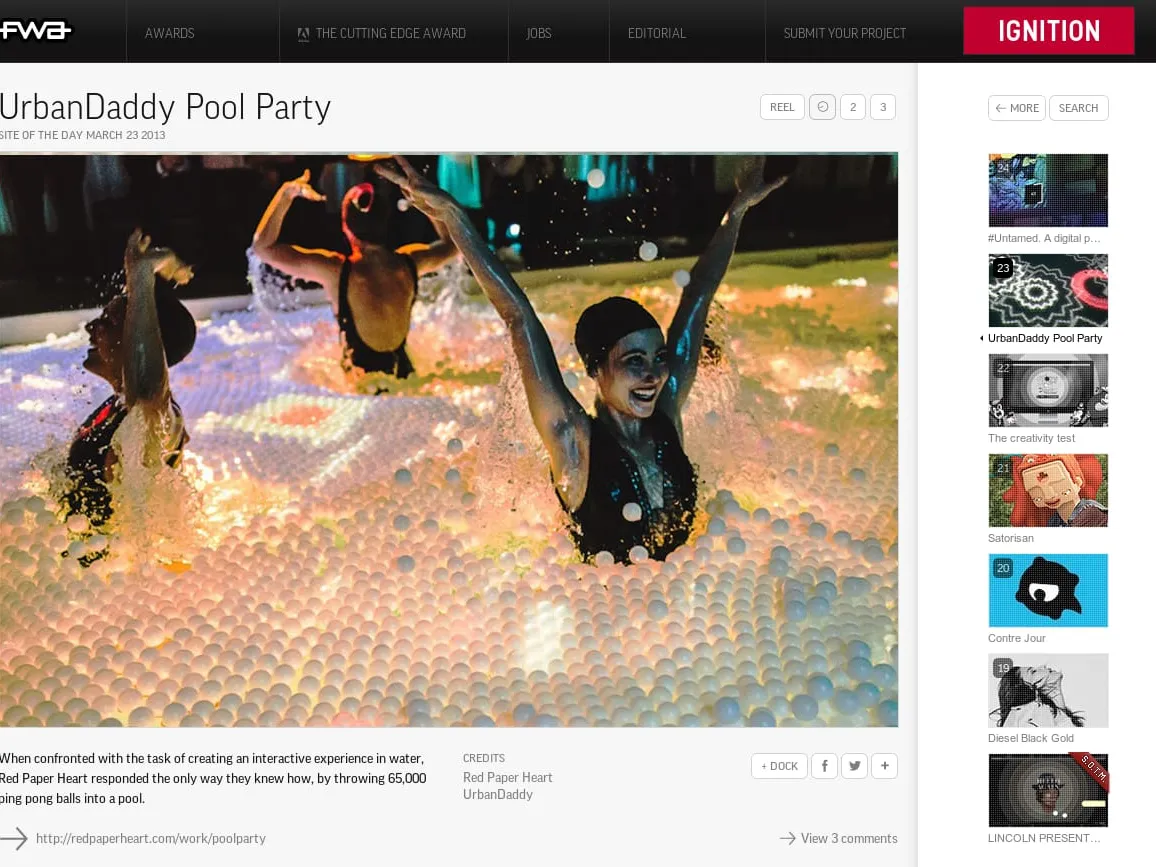
Task: Click the red Ignition banner
Action: [x=1048, y=31]
